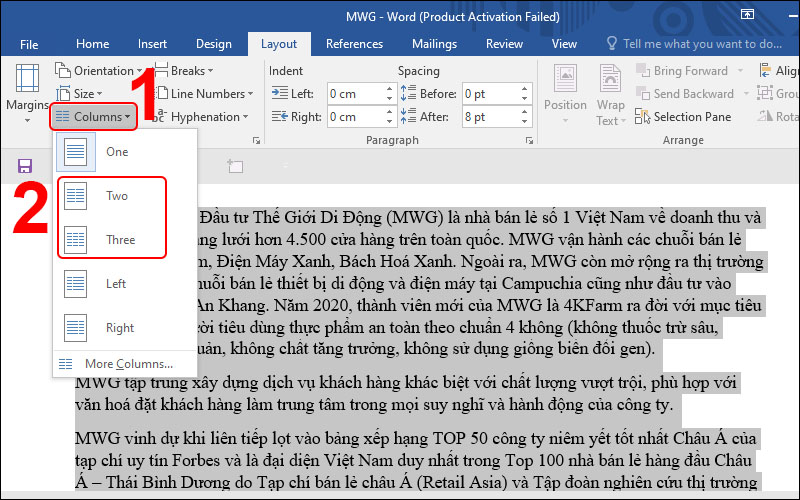
Task: Click paragraph starting 'MWG vinh dự'
Action: (416, 460)
